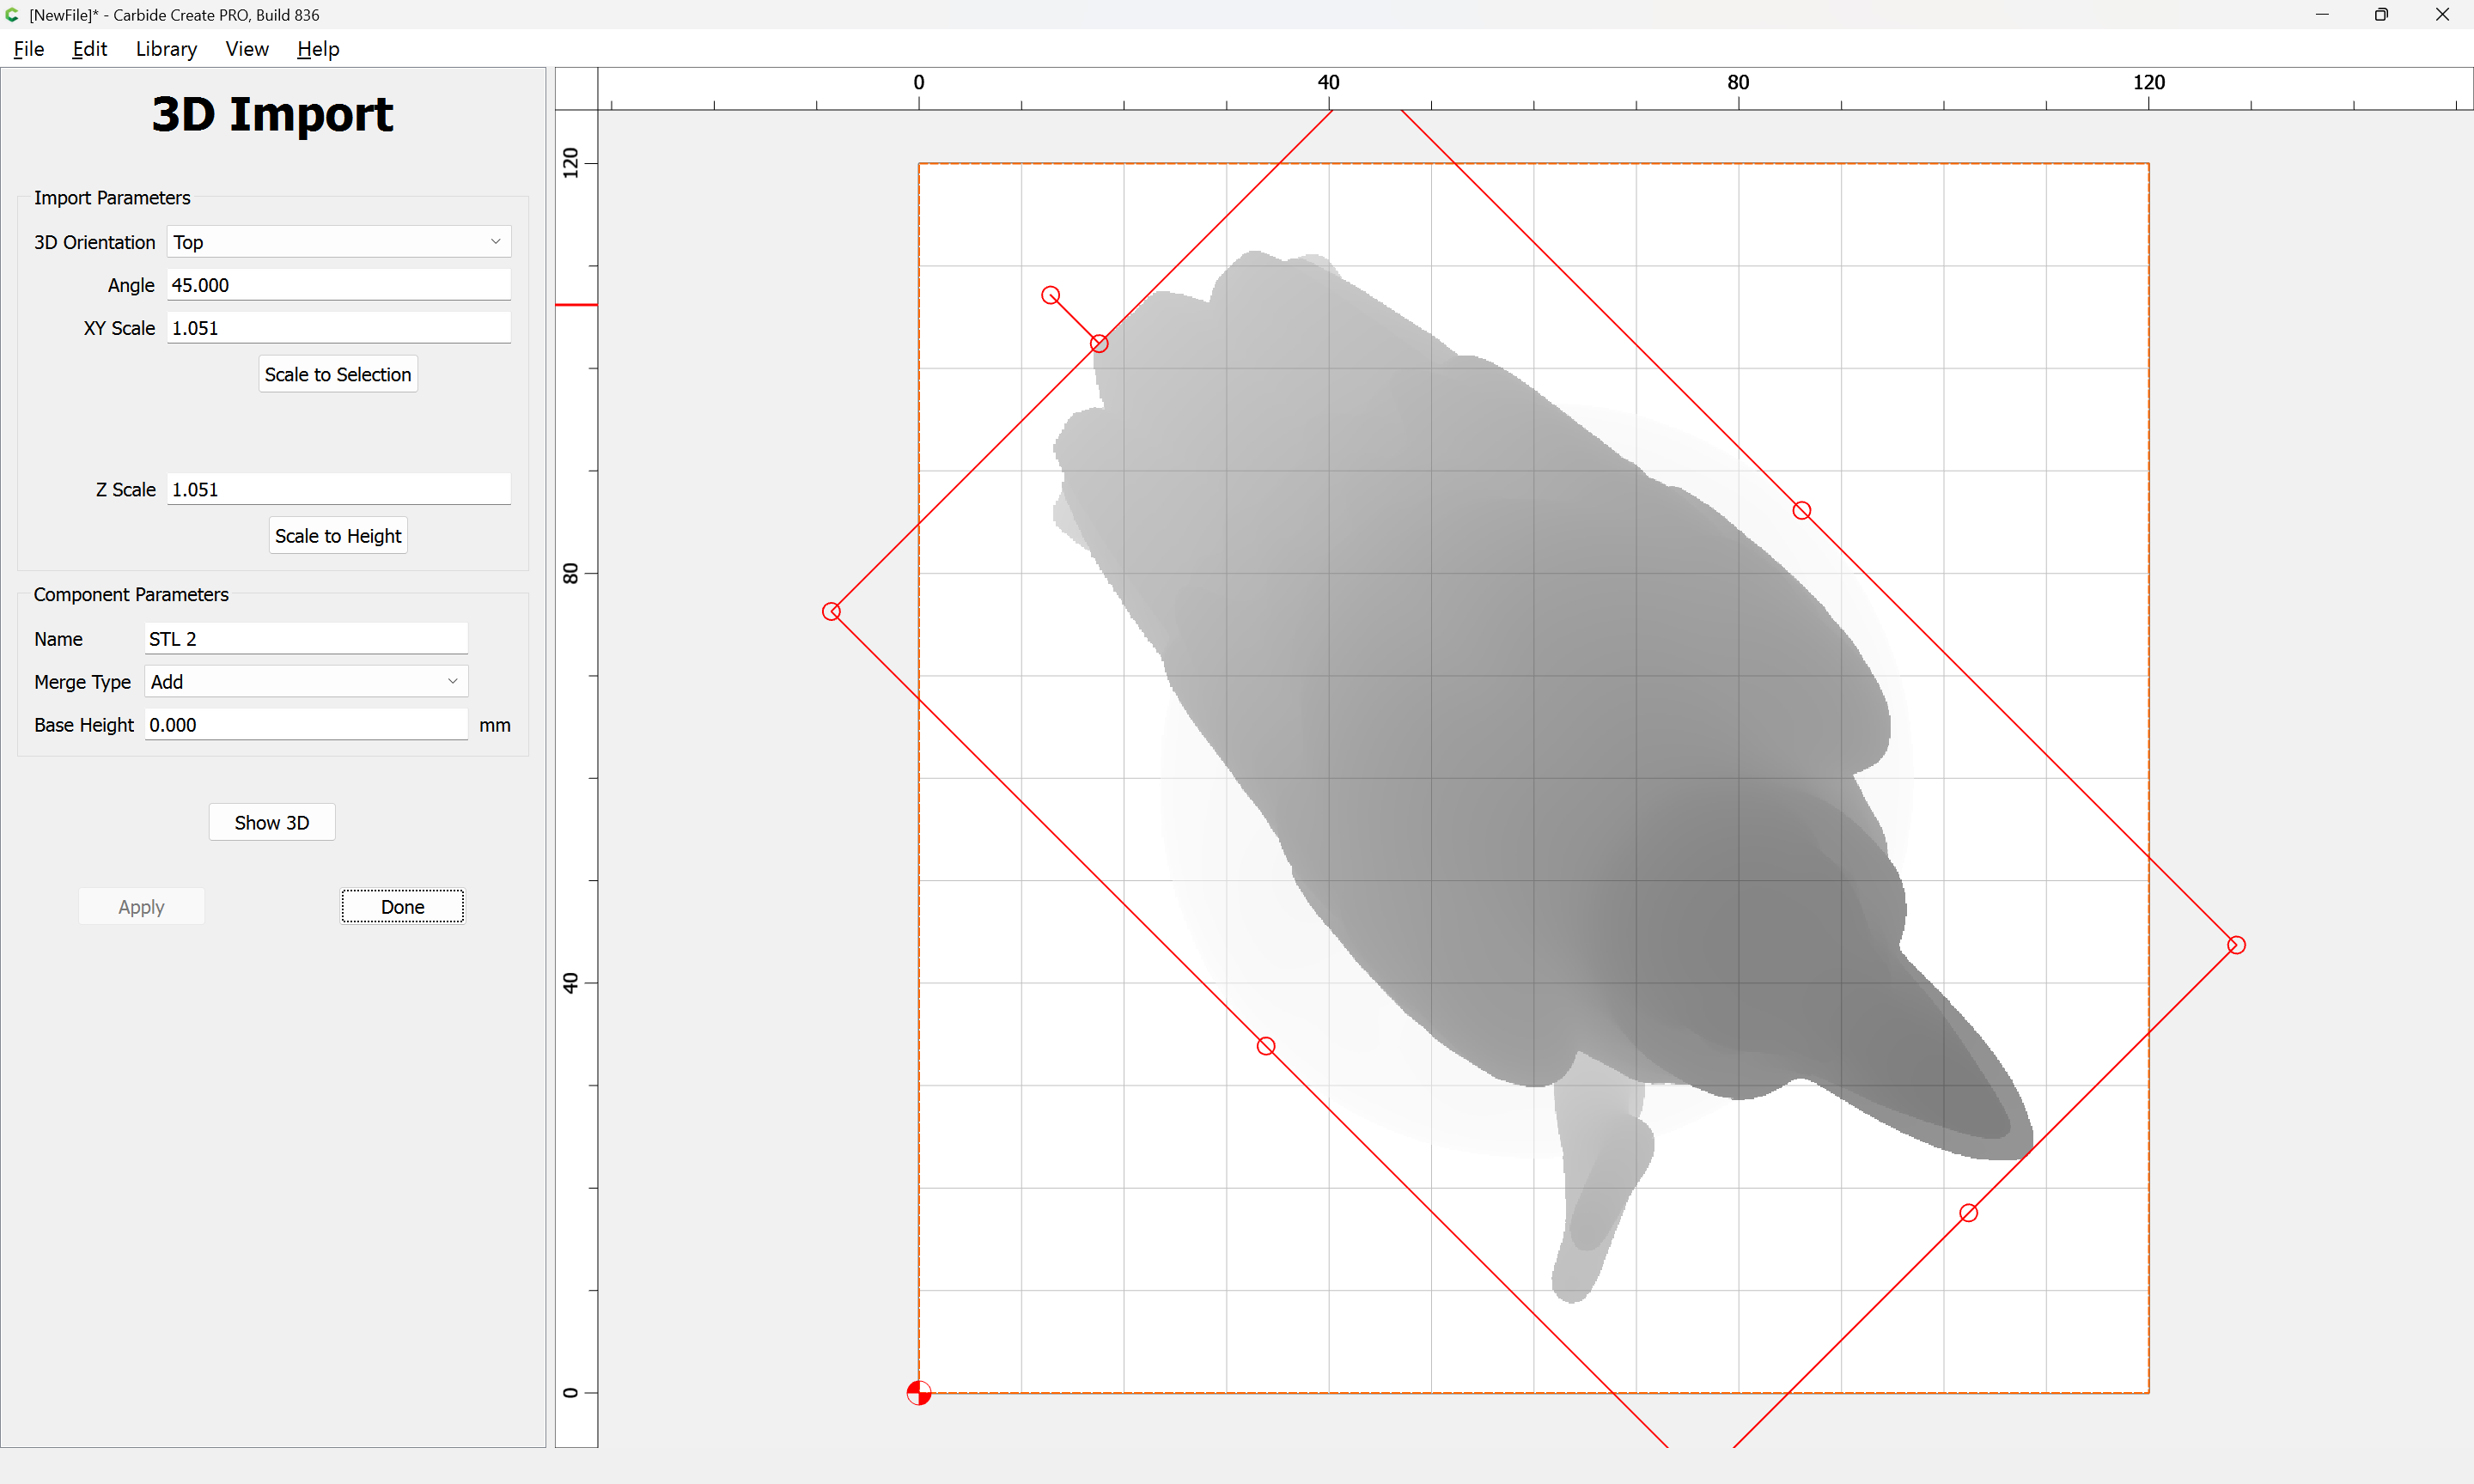Click the Carbide Create app icon in the title bar
Image resolution: width=2474 pixels, height=1484 pixels.
(x=12, y=14)
